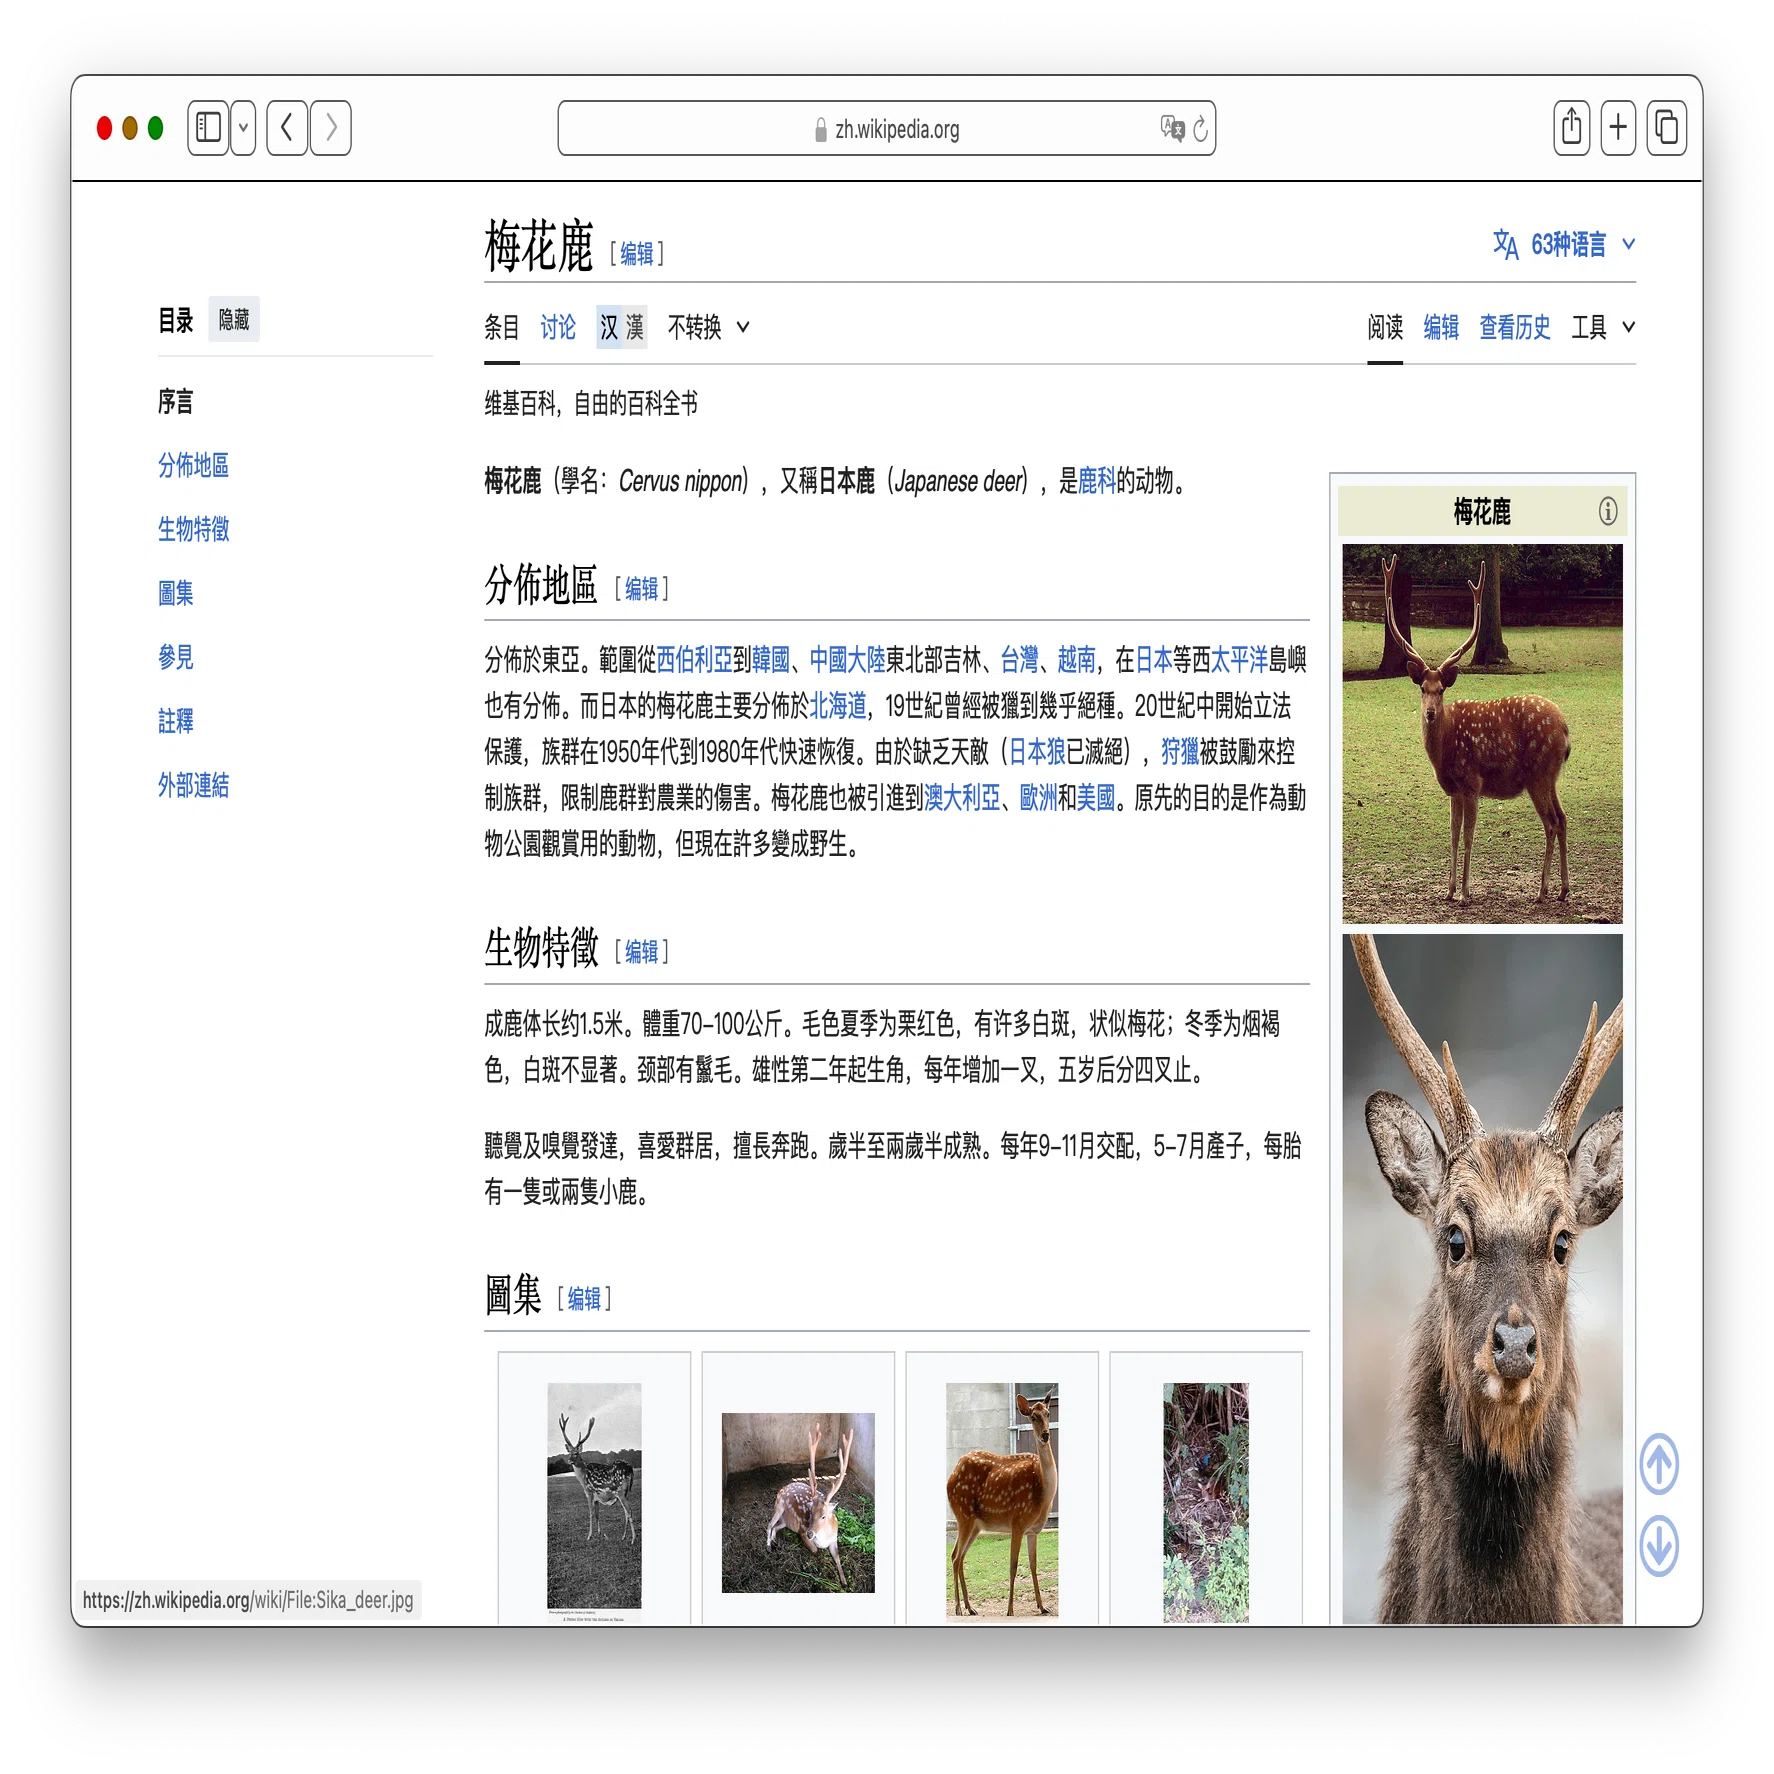Jump to 序言 in contents

click(176, 401)
